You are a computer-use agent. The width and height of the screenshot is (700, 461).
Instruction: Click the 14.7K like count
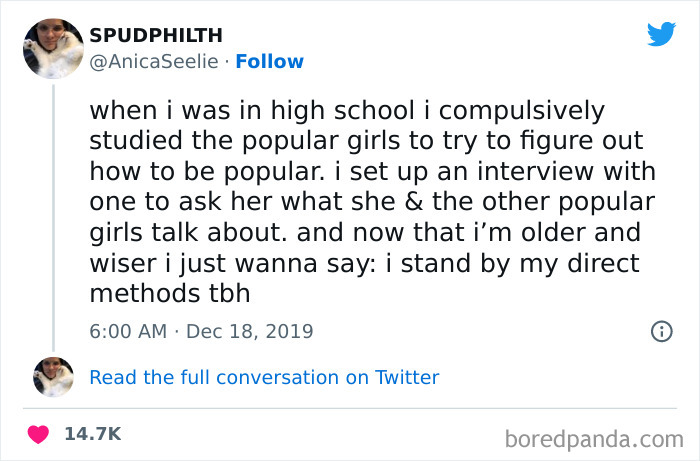93,434
